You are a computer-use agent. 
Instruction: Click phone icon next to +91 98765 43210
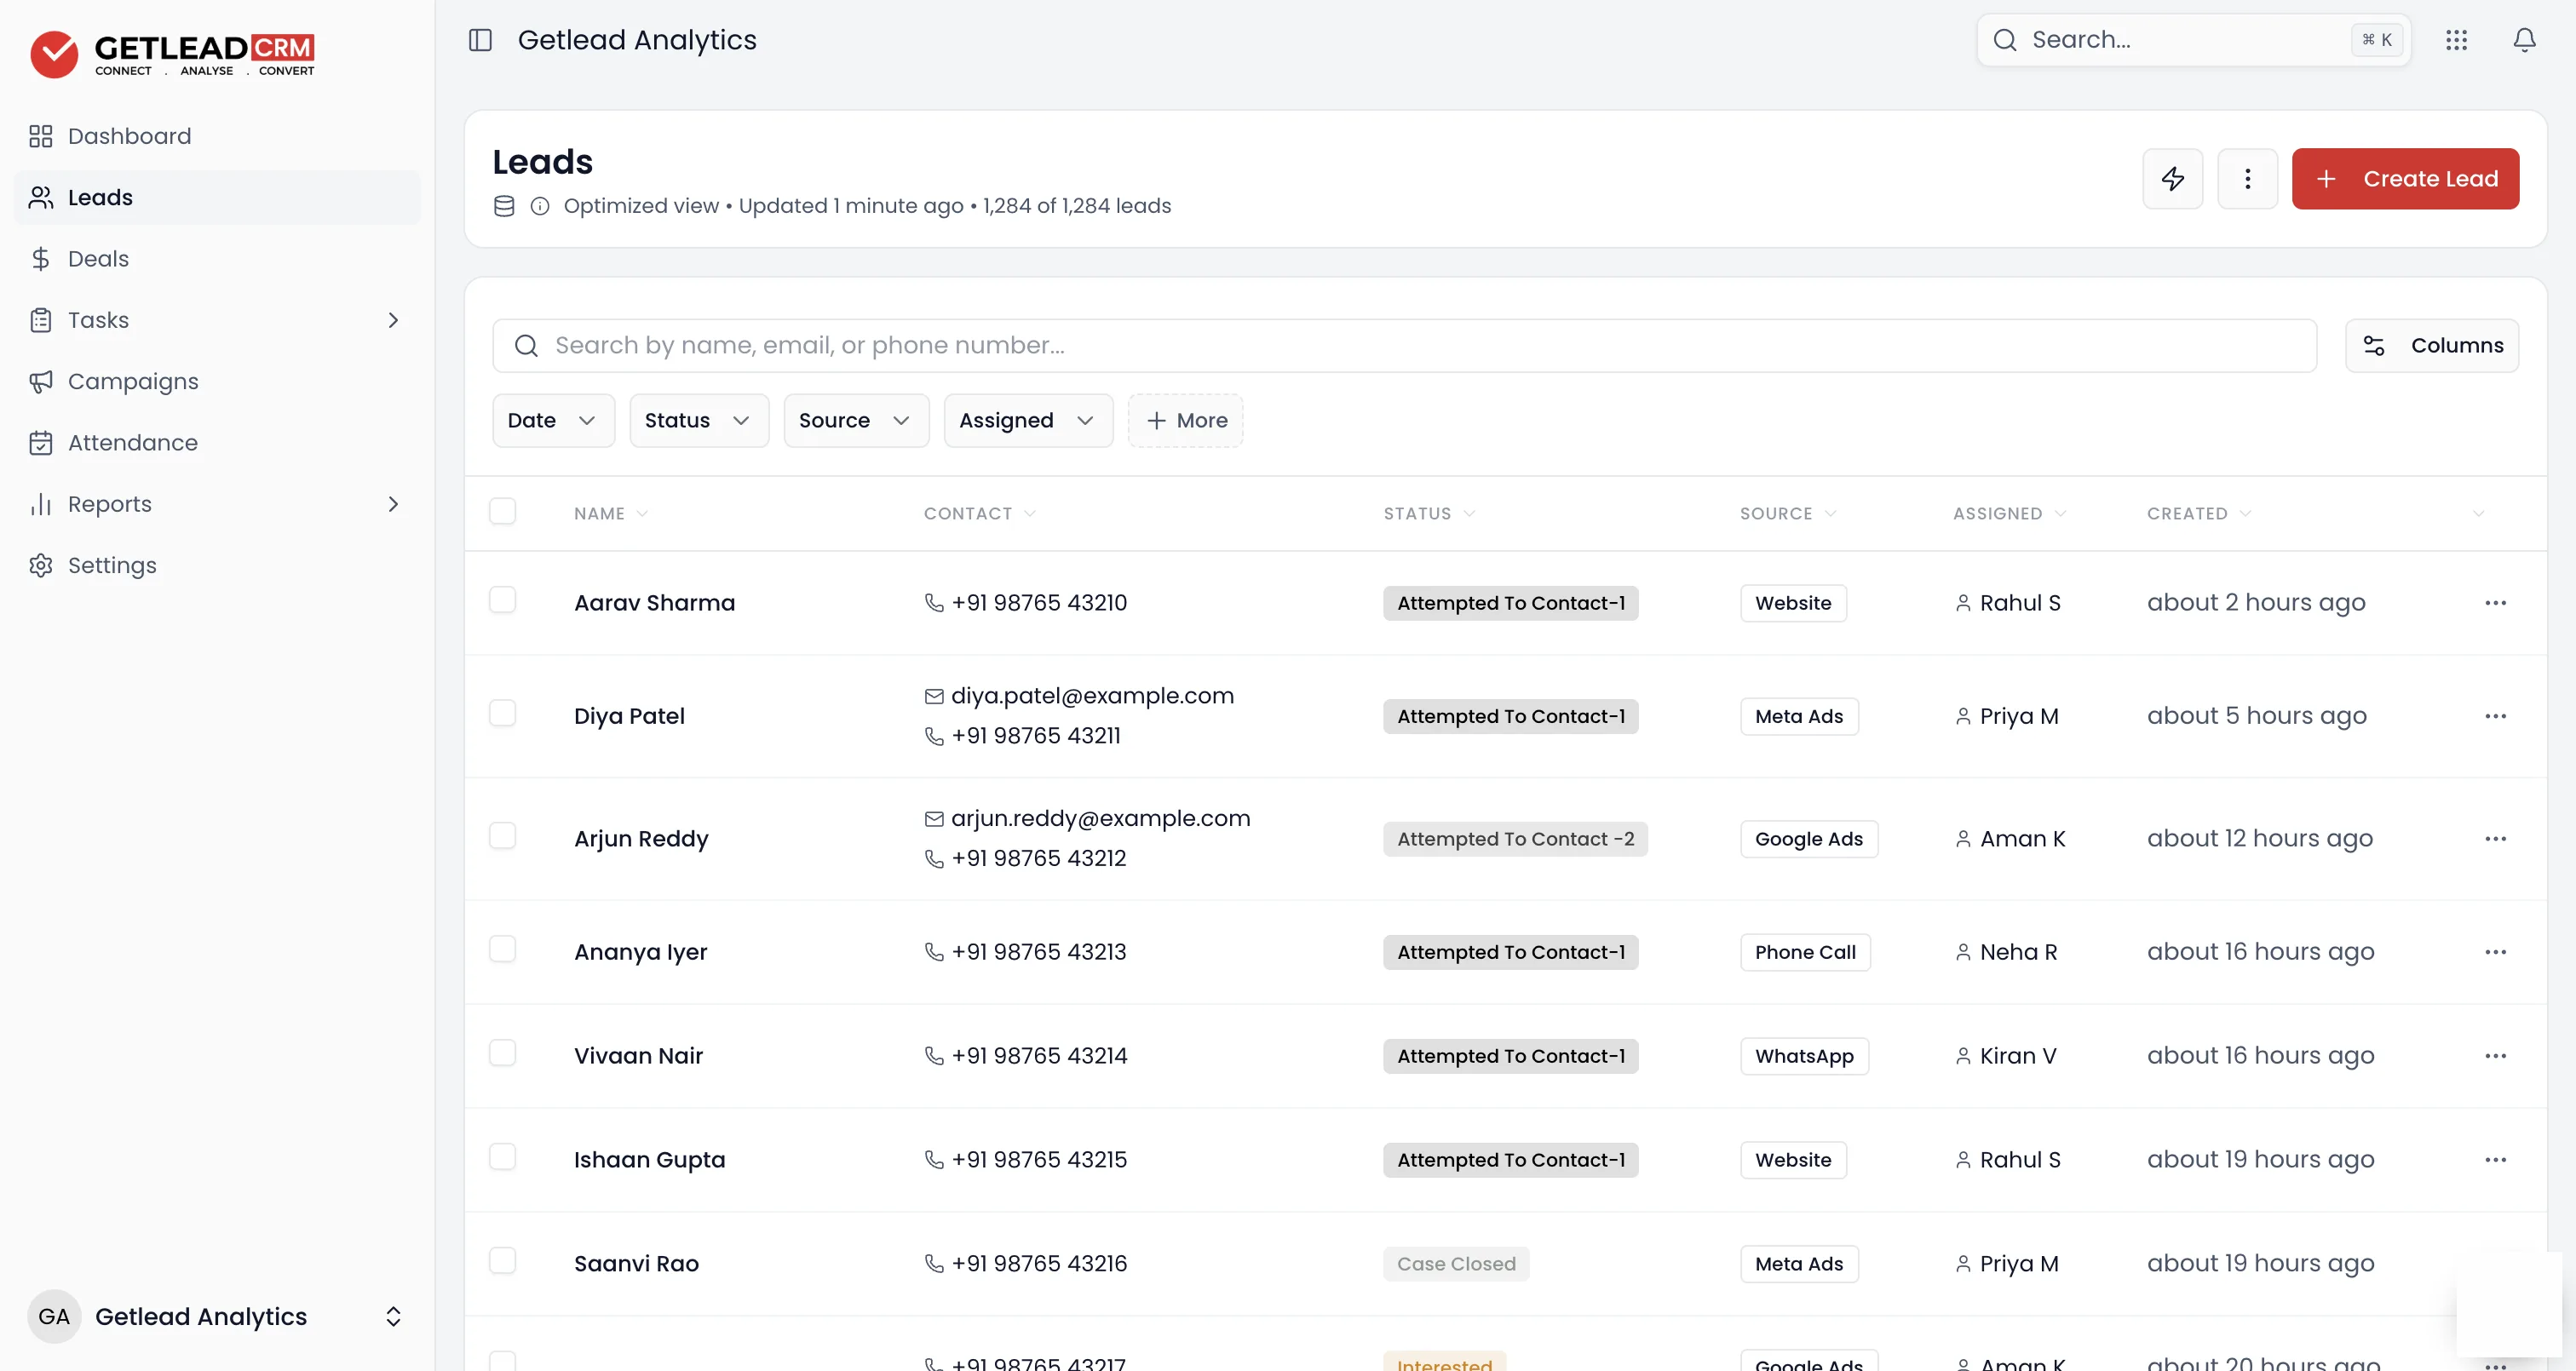pos(934,603)
